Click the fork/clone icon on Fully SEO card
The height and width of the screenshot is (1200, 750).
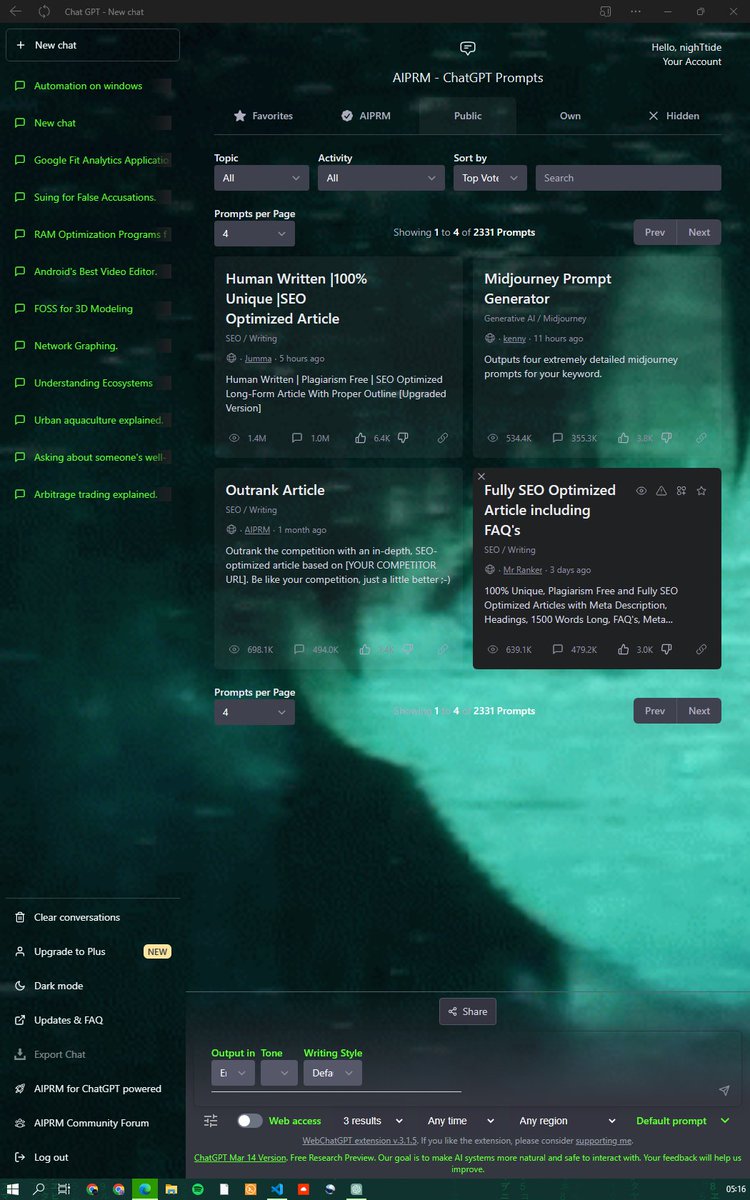[x=681, y=491]
